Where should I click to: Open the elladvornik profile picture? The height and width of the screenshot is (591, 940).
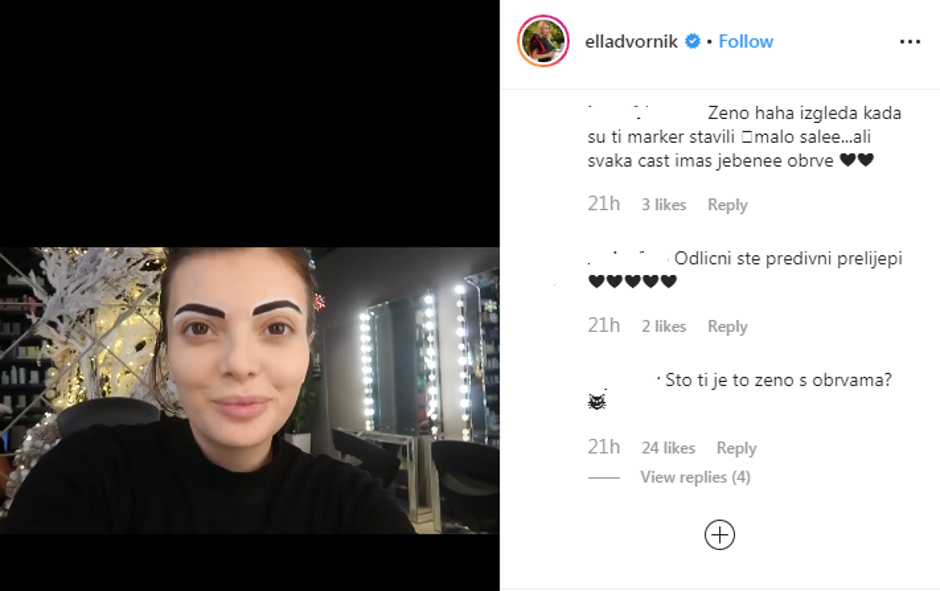coord(543,41)
